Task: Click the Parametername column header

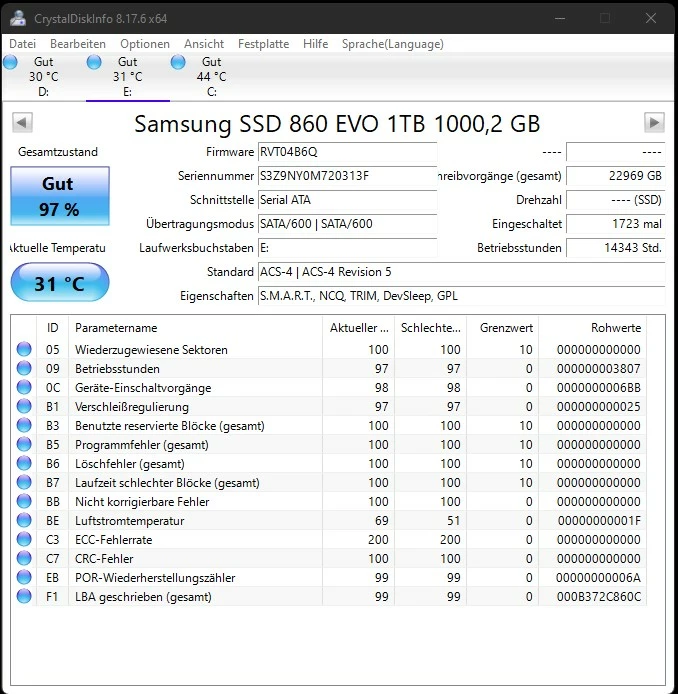Action: coord(196,328)
